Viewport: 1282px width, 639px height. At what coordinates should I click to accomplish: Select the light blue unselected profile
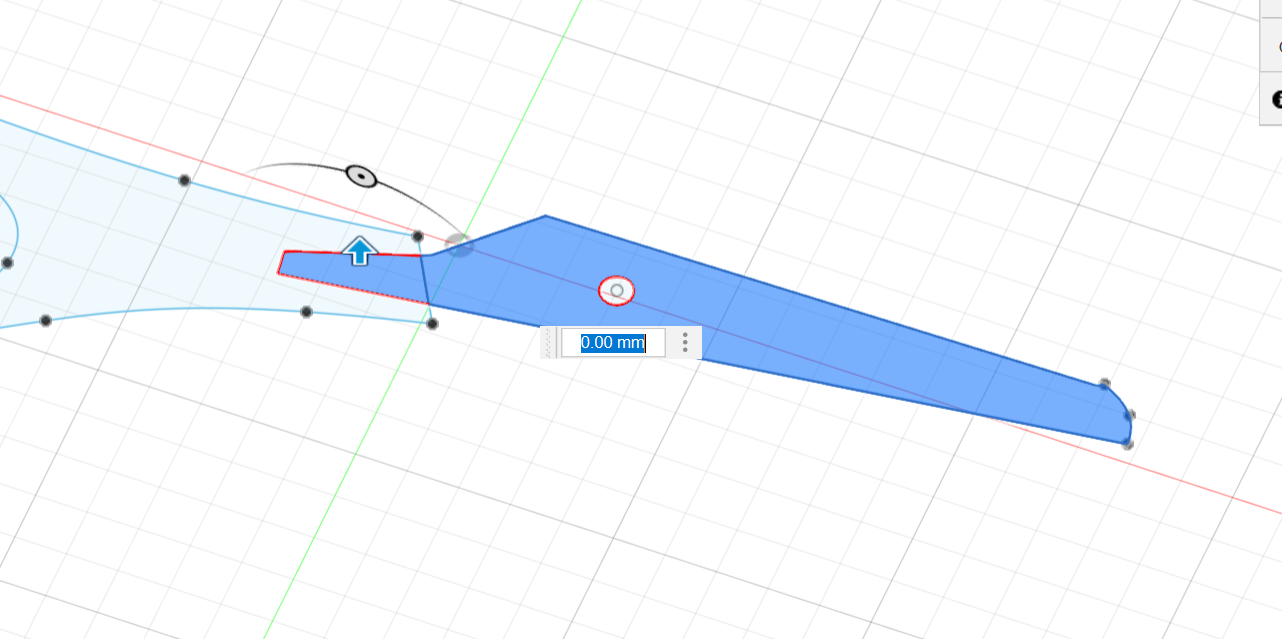click(150, 250)
